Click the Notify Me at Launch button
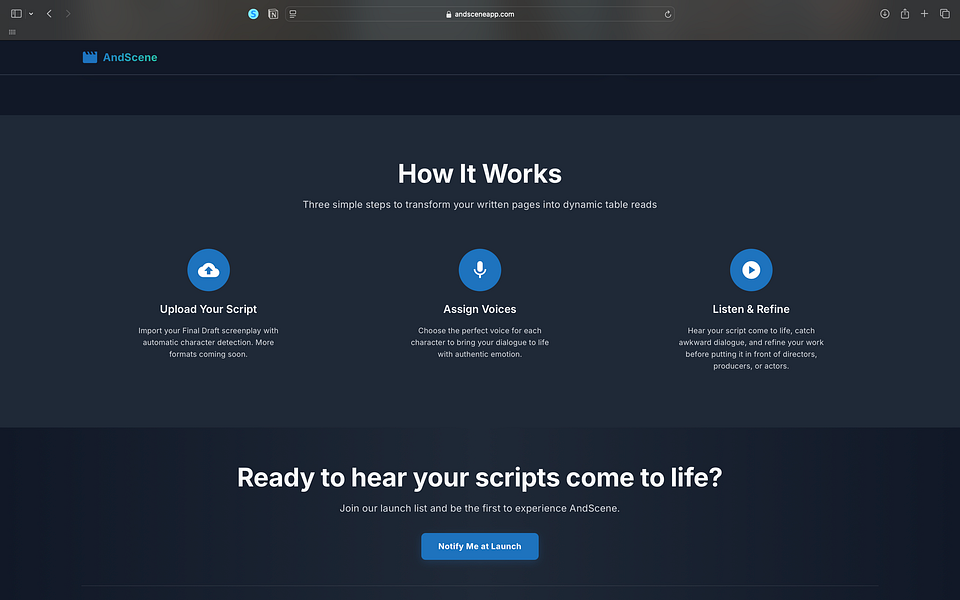This screenshot has width=960, height=600. (479, 546)
